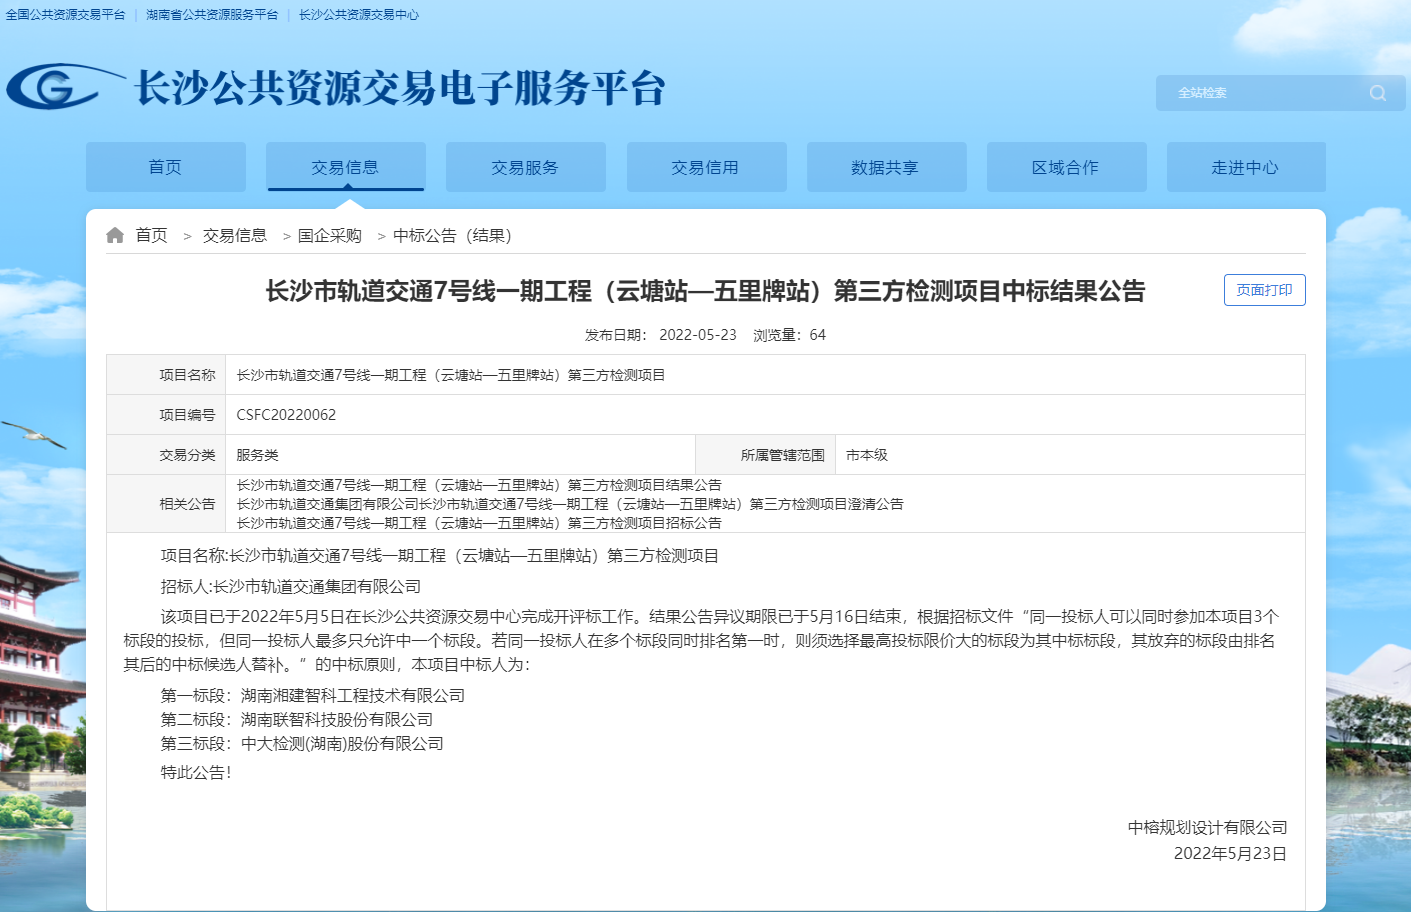Open the related 澄清公告 link

click(570, 504)
